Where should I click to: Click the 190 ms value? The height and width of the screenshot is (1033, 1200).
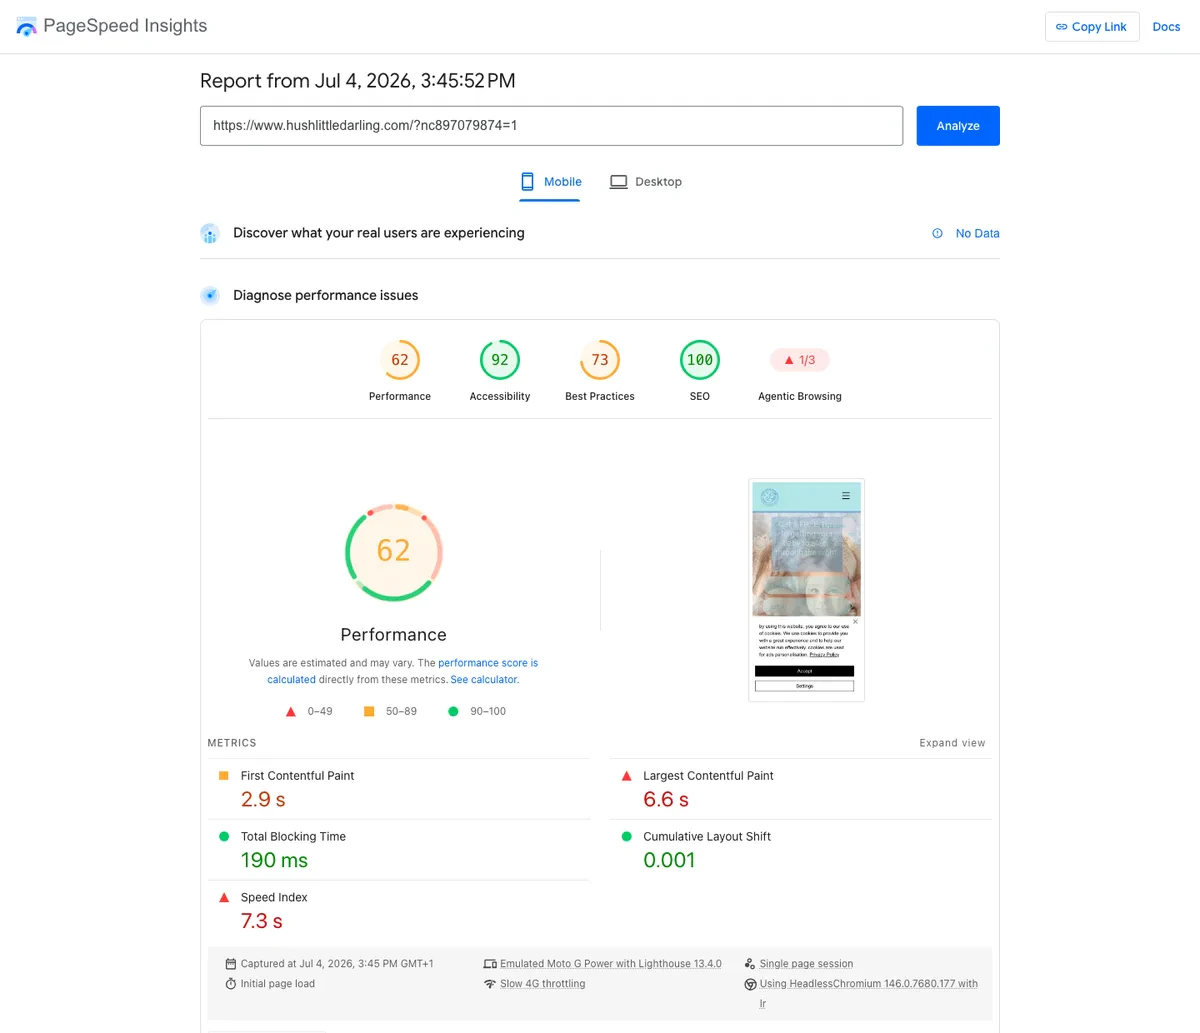point(274,860)
